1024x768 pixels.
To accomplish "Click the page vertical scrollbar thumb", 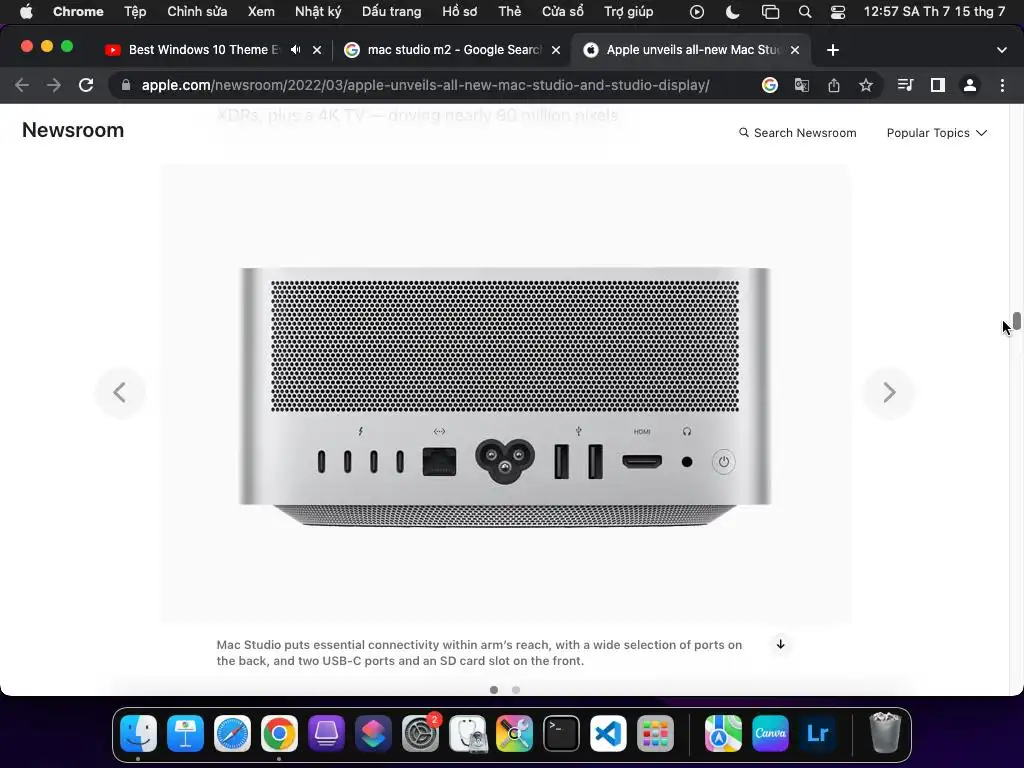I will pos(1017,321).
